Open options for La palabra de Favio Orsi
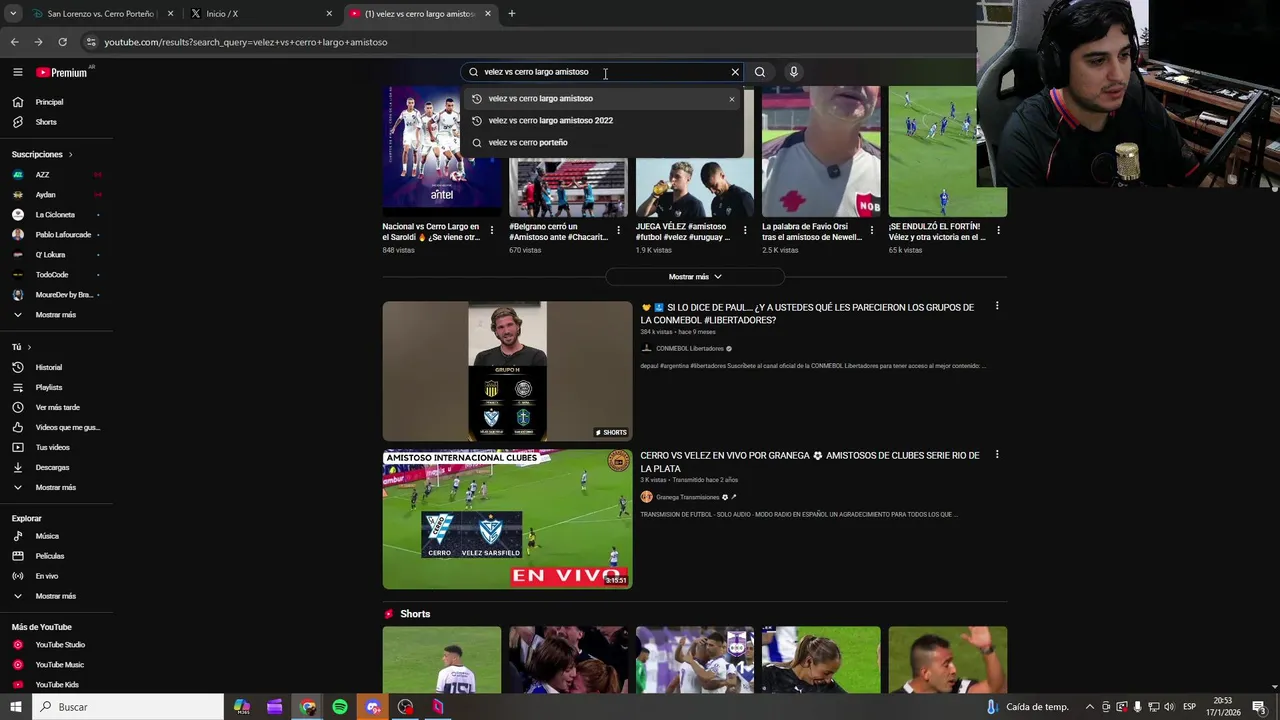1280x720 pixels. [871, 230]
